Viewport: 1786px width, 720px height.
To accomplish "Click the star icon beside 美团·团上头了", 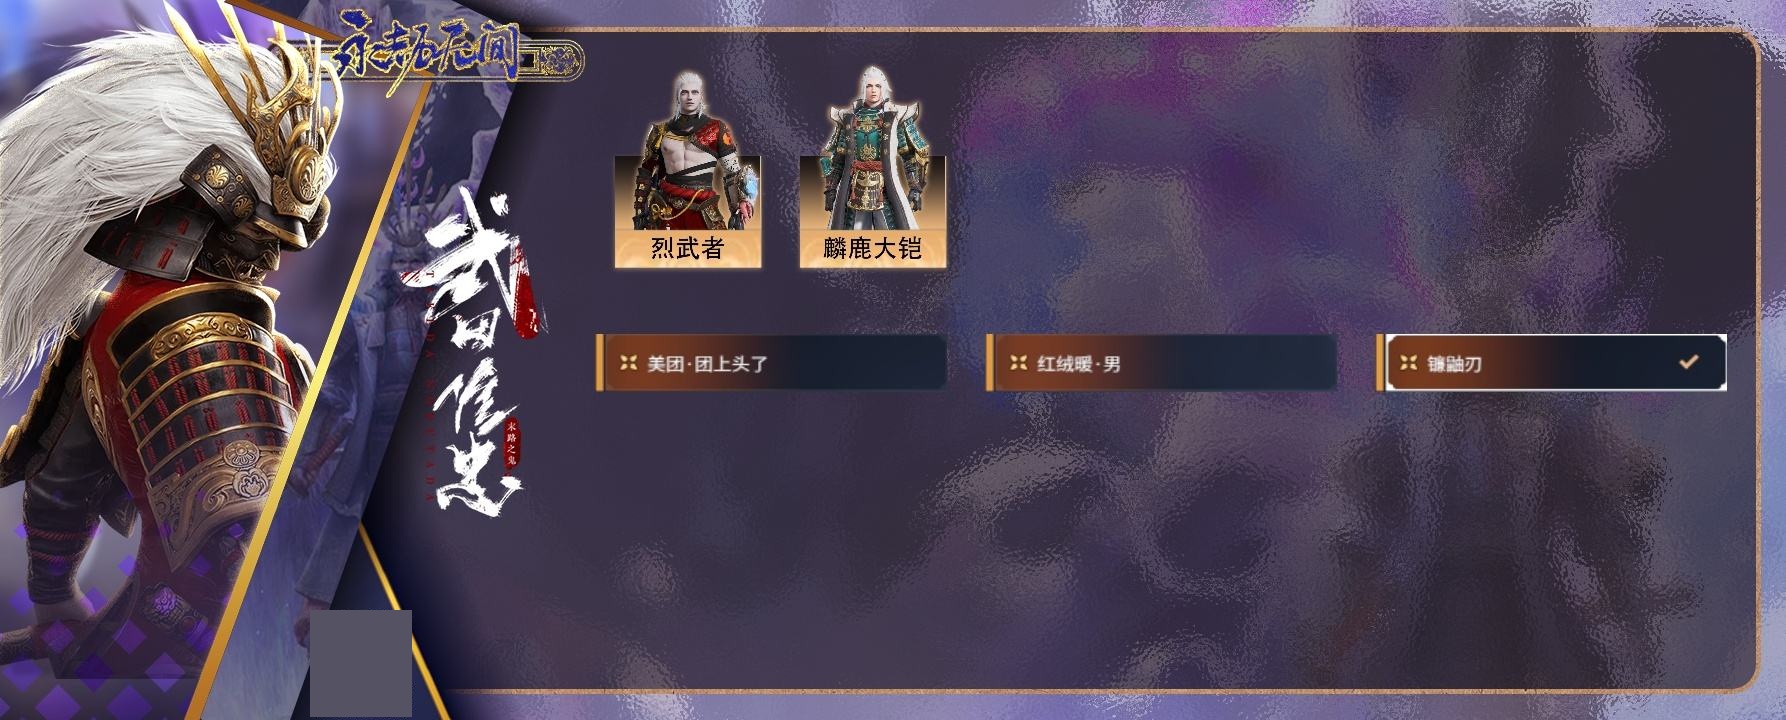I will pos(628,363).
